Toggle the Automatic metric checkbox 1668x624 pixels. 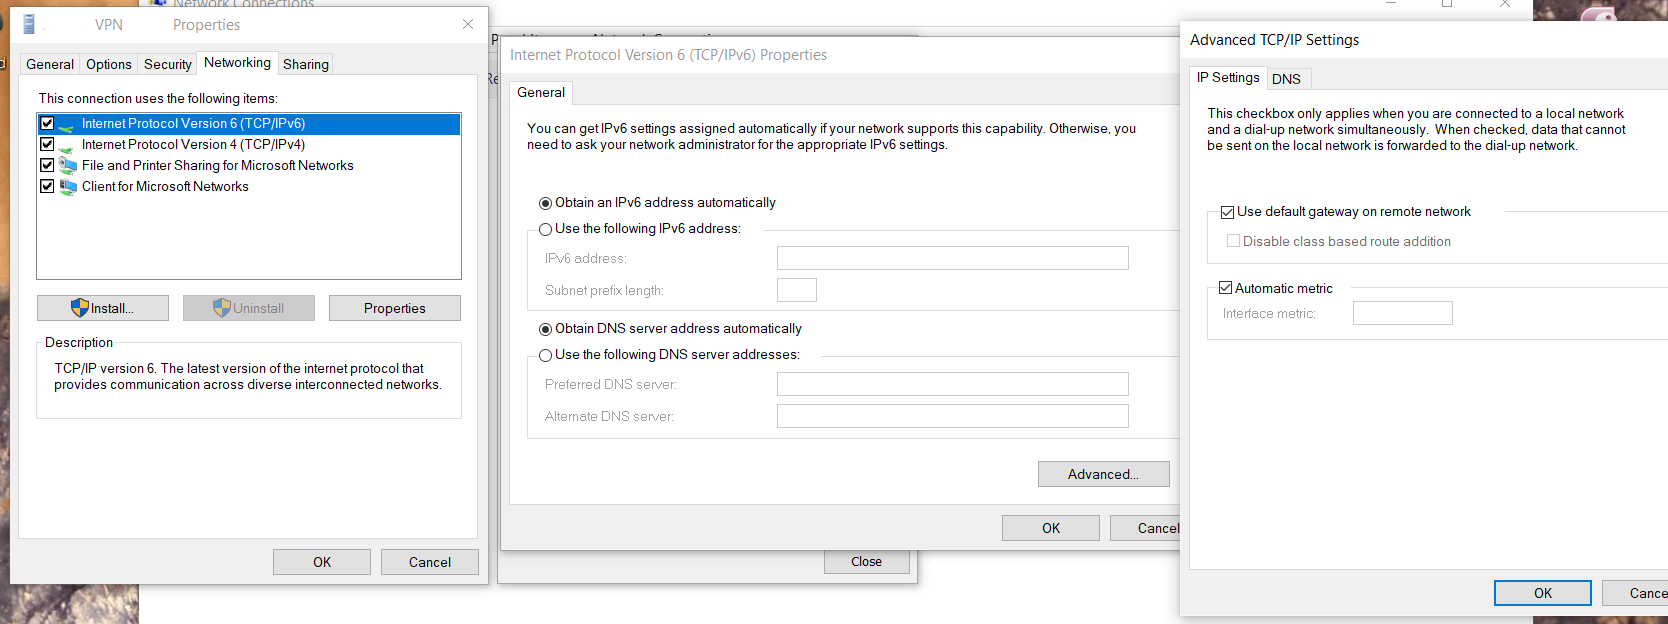(1225, 288)
